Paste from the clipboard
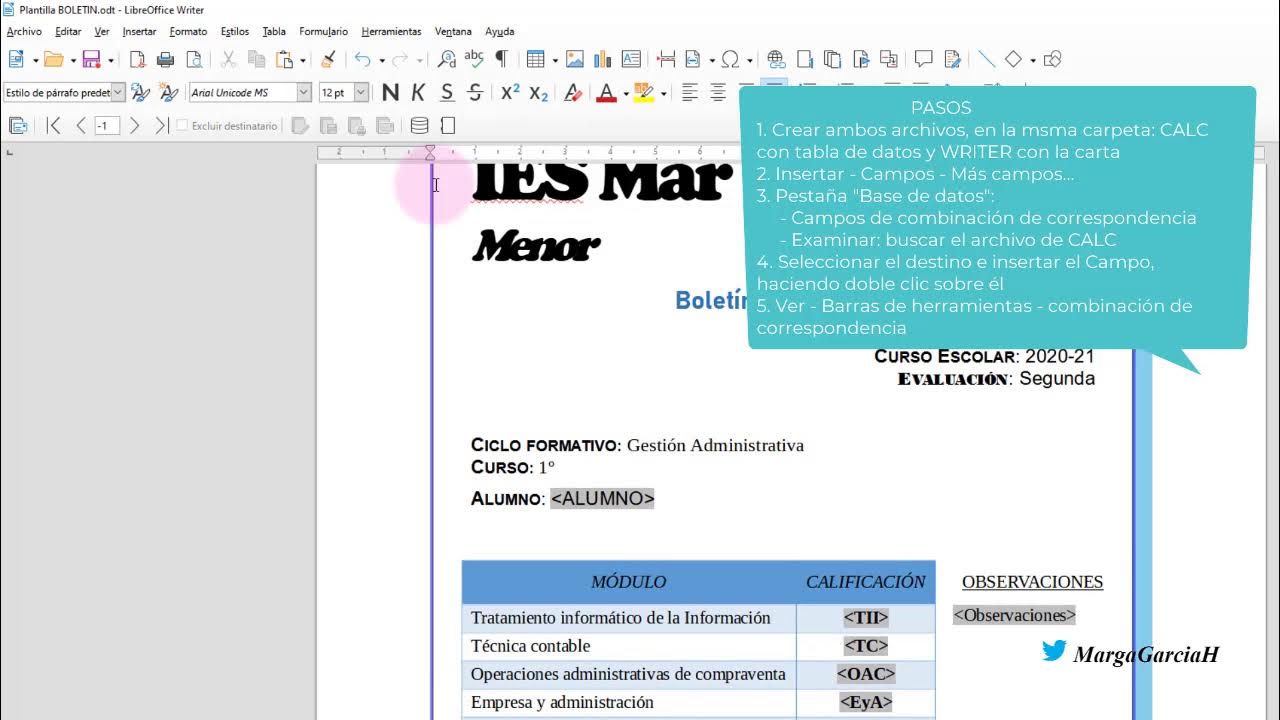The height and width of the screenshot is (720, 1280). click(284, 60)
